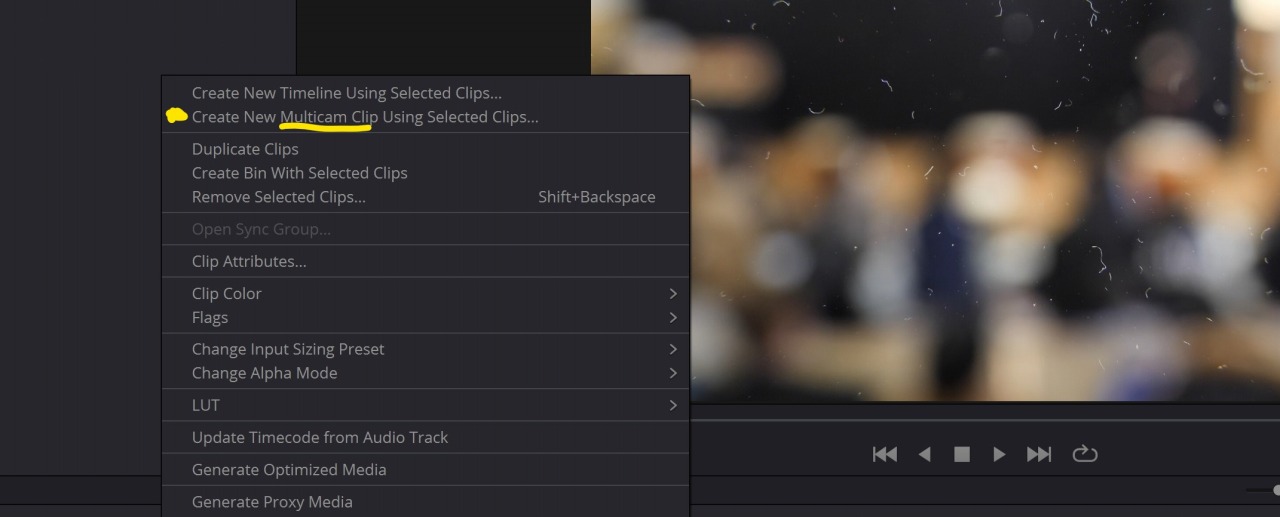This screenshot has height=517, width=1280.
Task: Click Generate Proxy Media
Action: [x=272, y=501]
